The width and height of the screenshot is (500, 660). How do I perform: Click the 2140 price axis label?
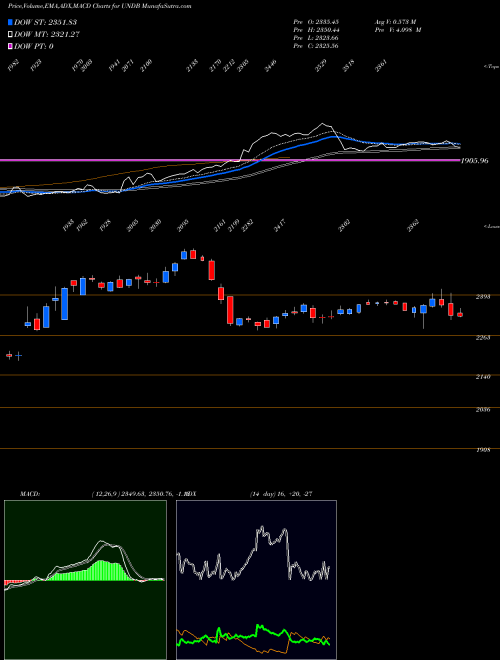coord(482,377)
